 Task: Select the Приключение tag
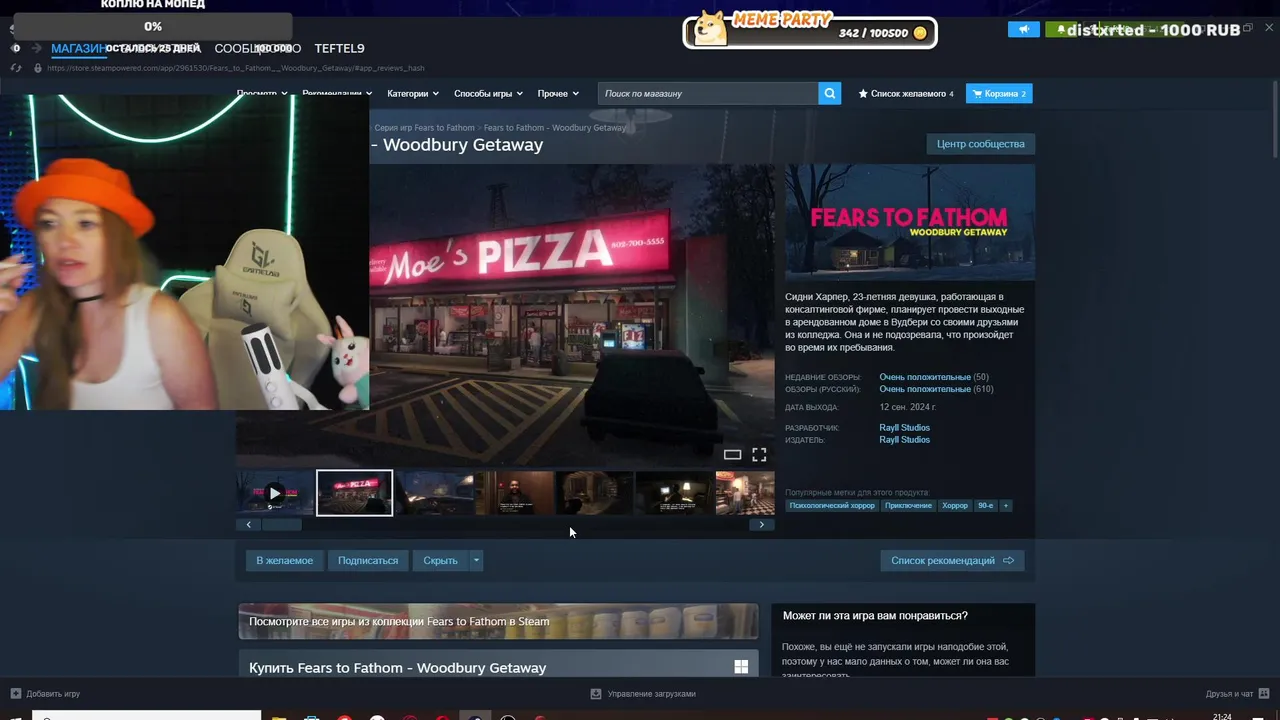pos(909,506)
